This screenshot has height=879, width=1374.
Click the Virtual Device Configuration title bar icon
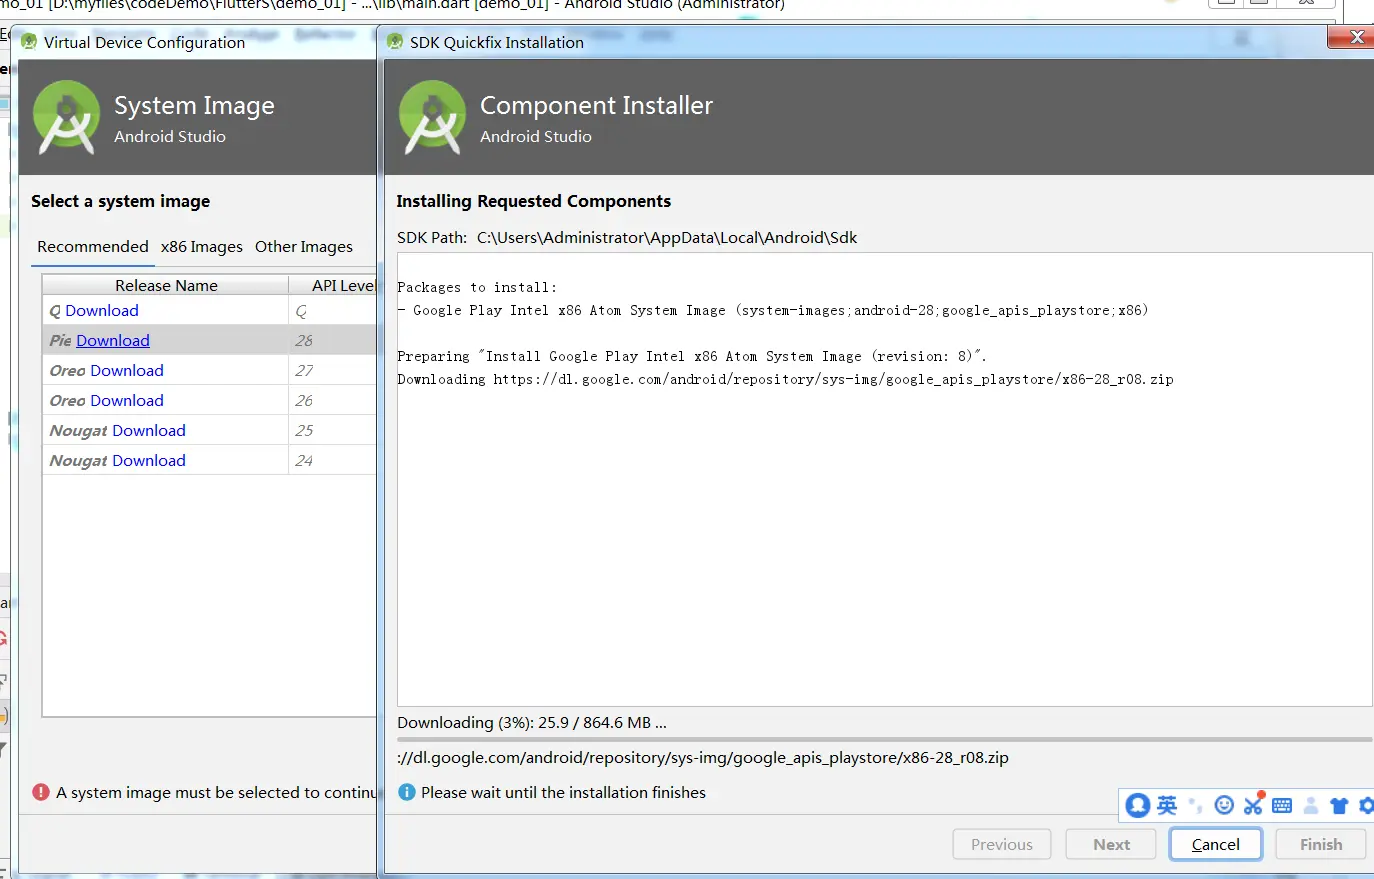click(29, 42)
